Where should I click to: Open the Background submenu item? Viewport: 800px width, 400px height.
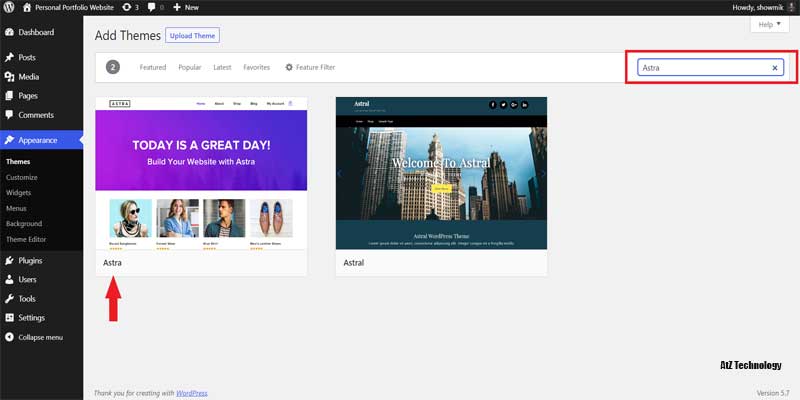23,223
